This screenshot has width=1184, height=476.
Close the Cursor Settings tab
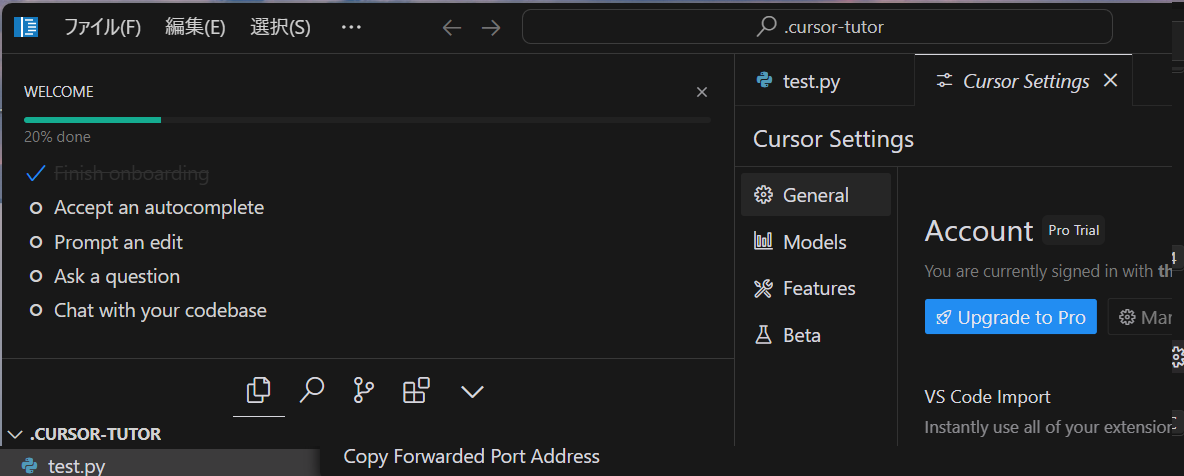tap(1110, 81)
